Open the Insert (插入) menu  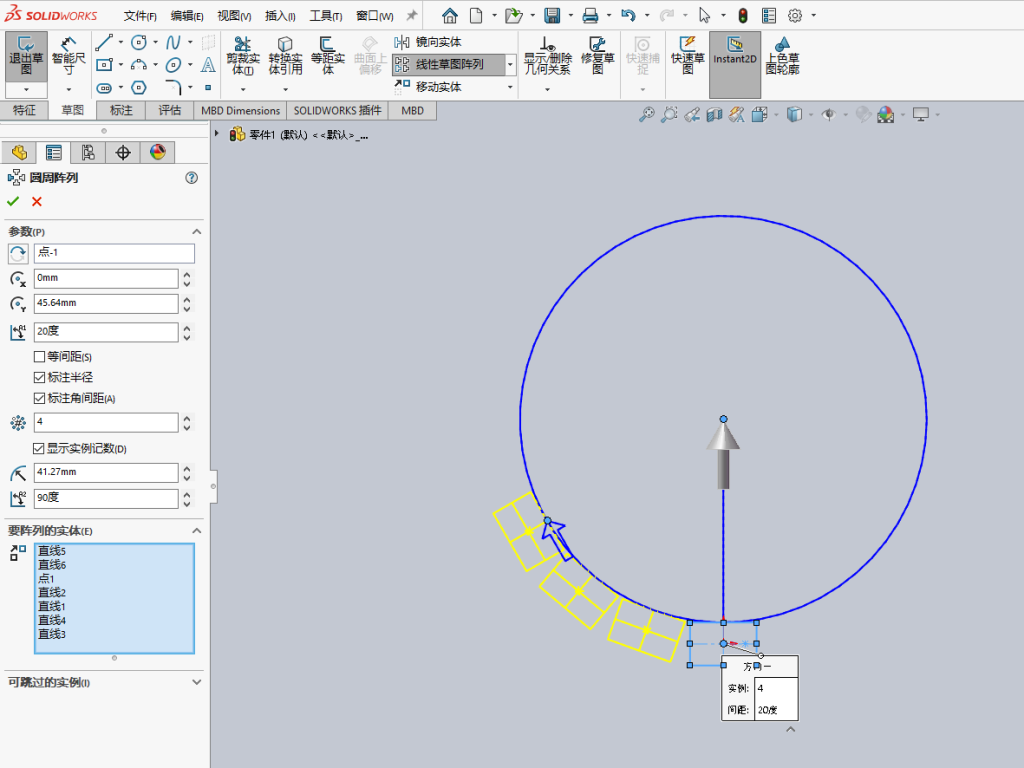coord(280,16)
